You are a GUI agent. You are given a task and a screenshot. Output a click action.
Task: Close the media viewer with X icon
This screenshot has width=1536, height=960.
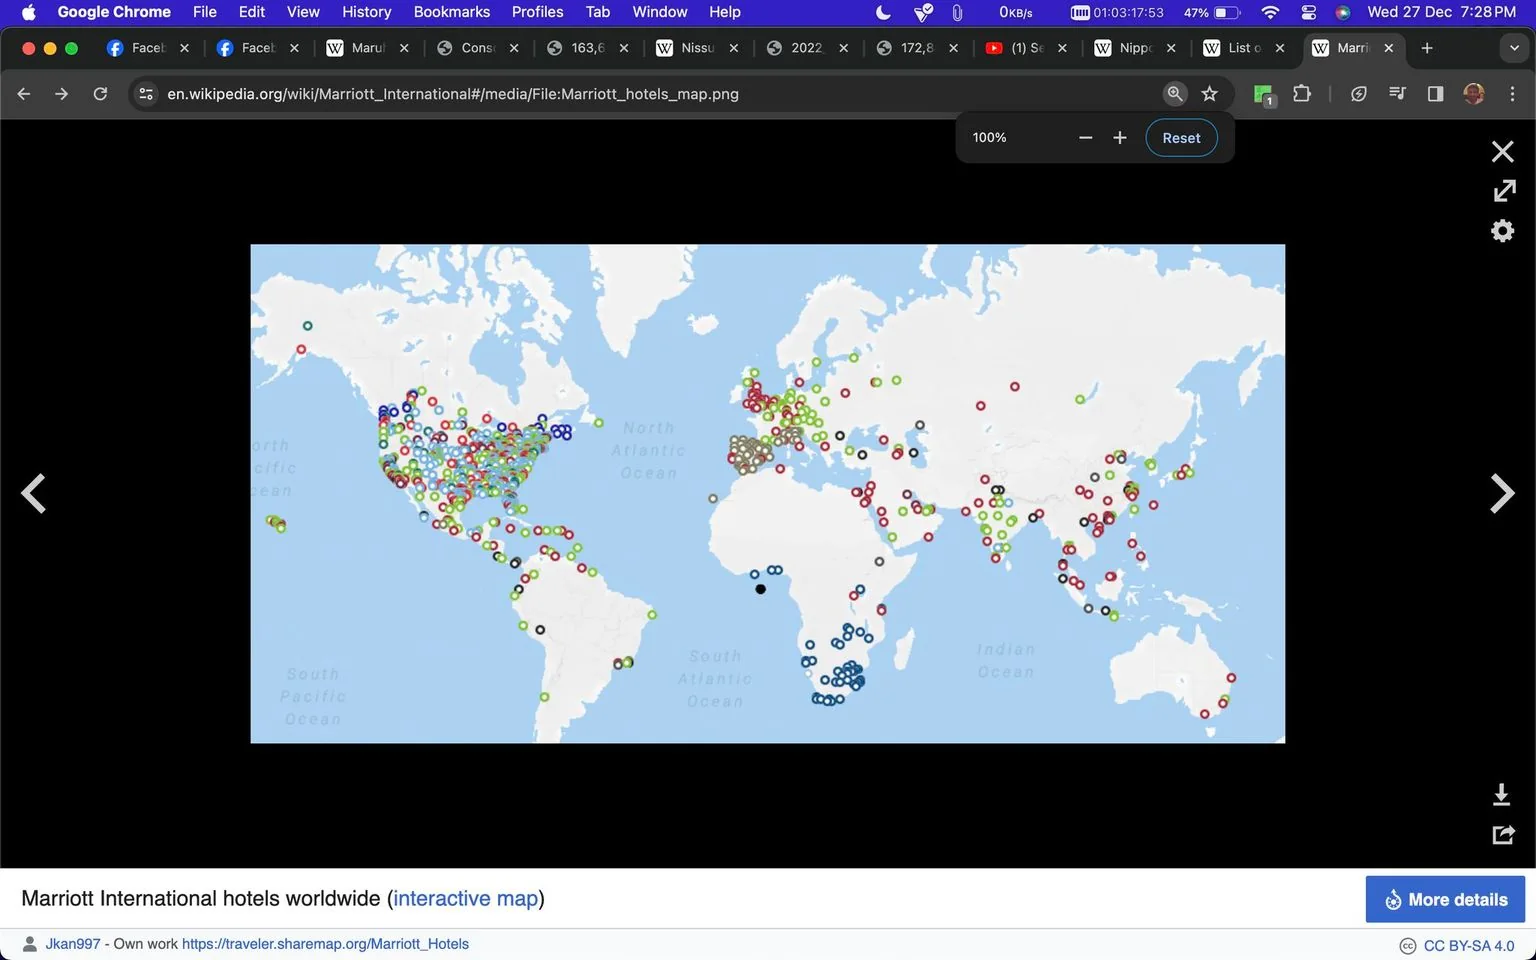(x=1502, y=152)
